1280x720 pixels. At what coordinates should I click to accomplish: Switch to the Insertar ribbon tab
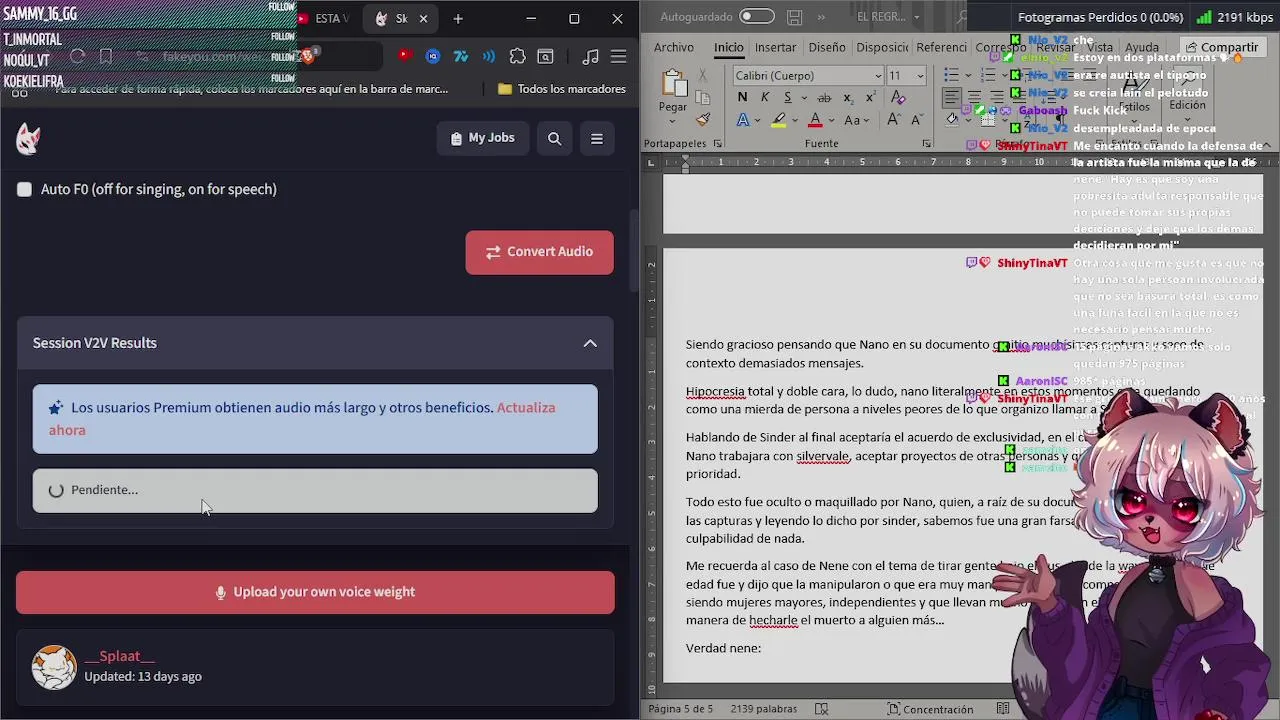[776, 47]
